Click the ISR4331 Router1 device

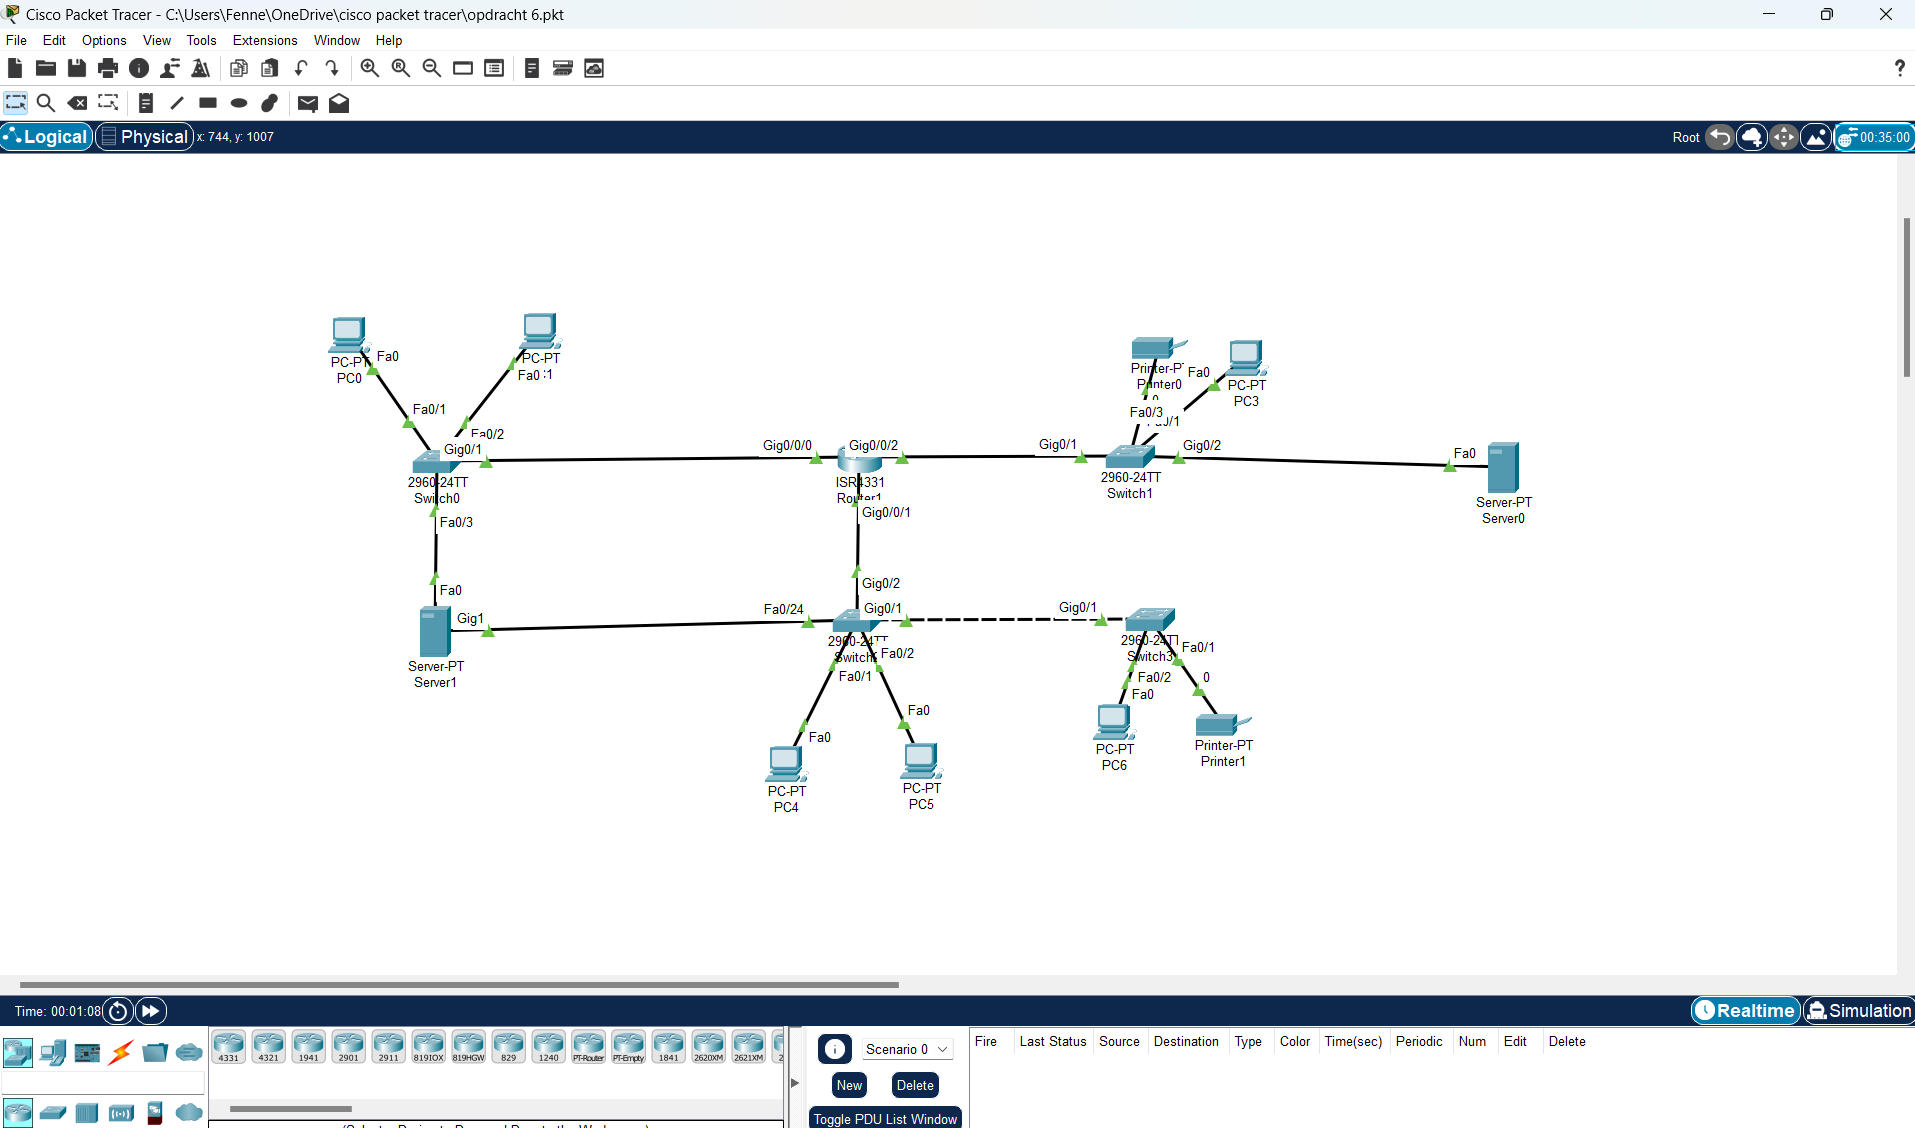(859, 461)
